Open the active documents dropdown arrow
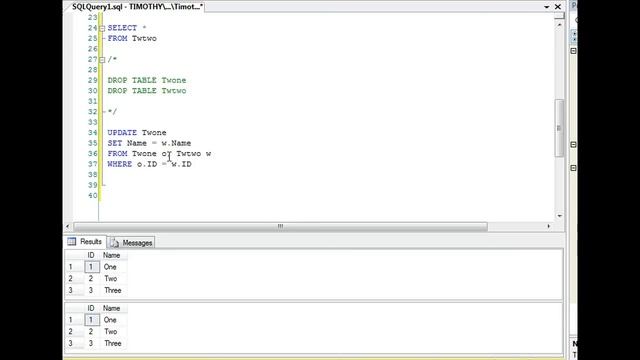640x360 pixels. coord(547,7)
